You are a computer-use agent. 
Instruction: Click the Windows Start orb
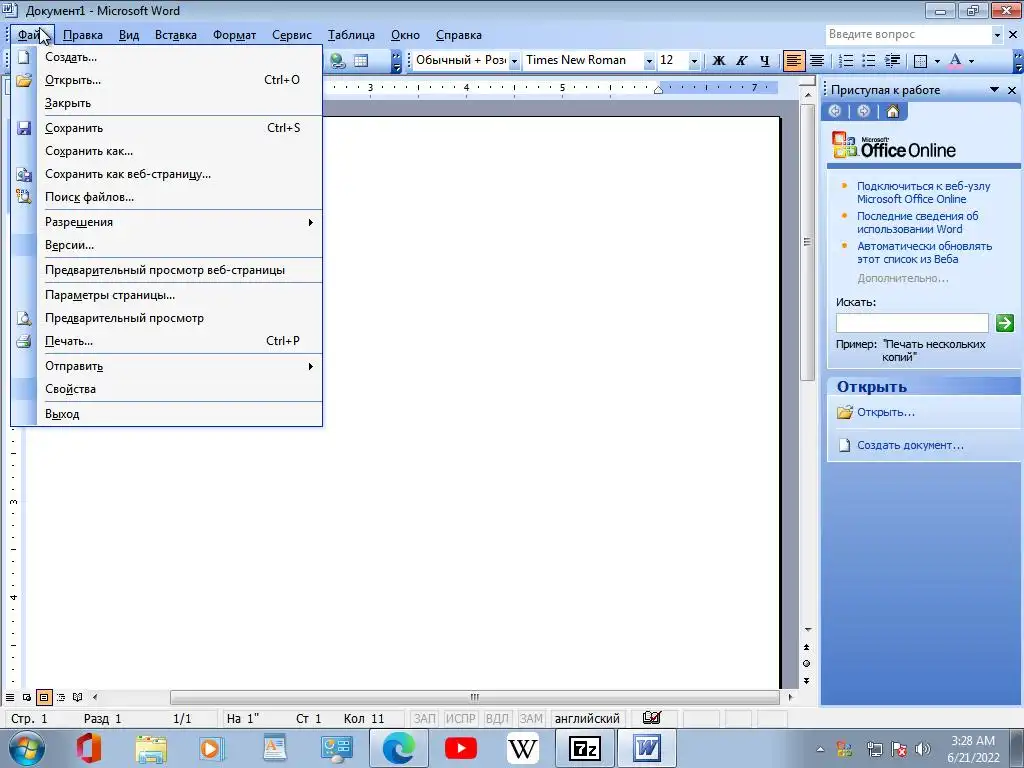pyautogui.click(x=27, y=748)
